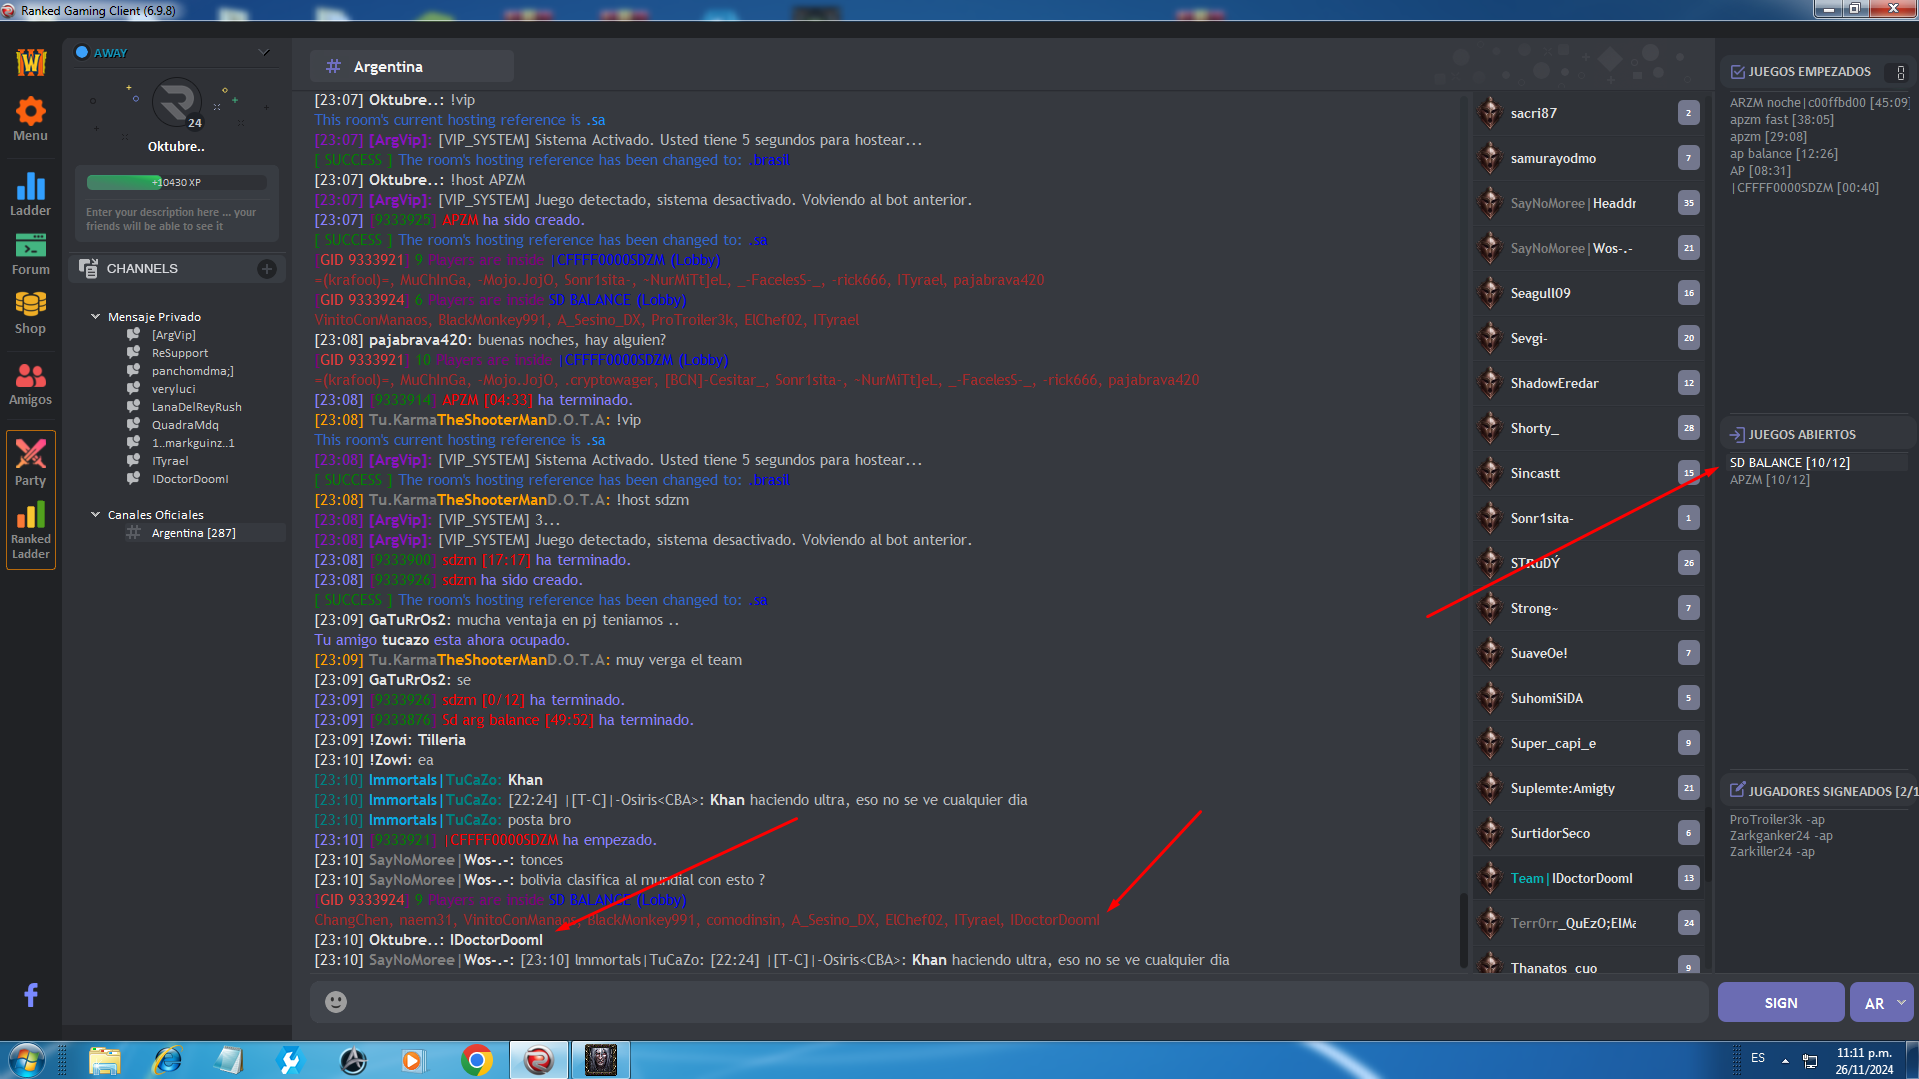Collapse the Mensaje Privado group
This screenshot has height=1079, width=1919.
click(96, 316)
